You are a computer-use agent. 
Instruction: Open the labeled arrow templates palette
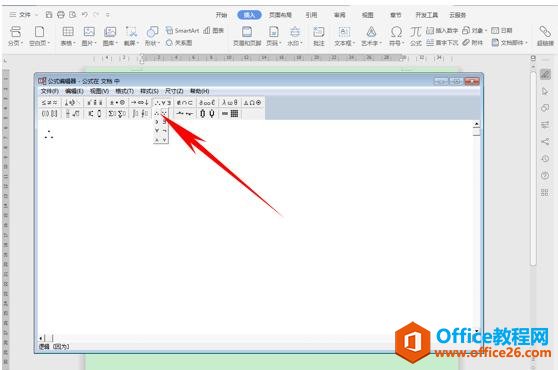click(x=185, y=113)
